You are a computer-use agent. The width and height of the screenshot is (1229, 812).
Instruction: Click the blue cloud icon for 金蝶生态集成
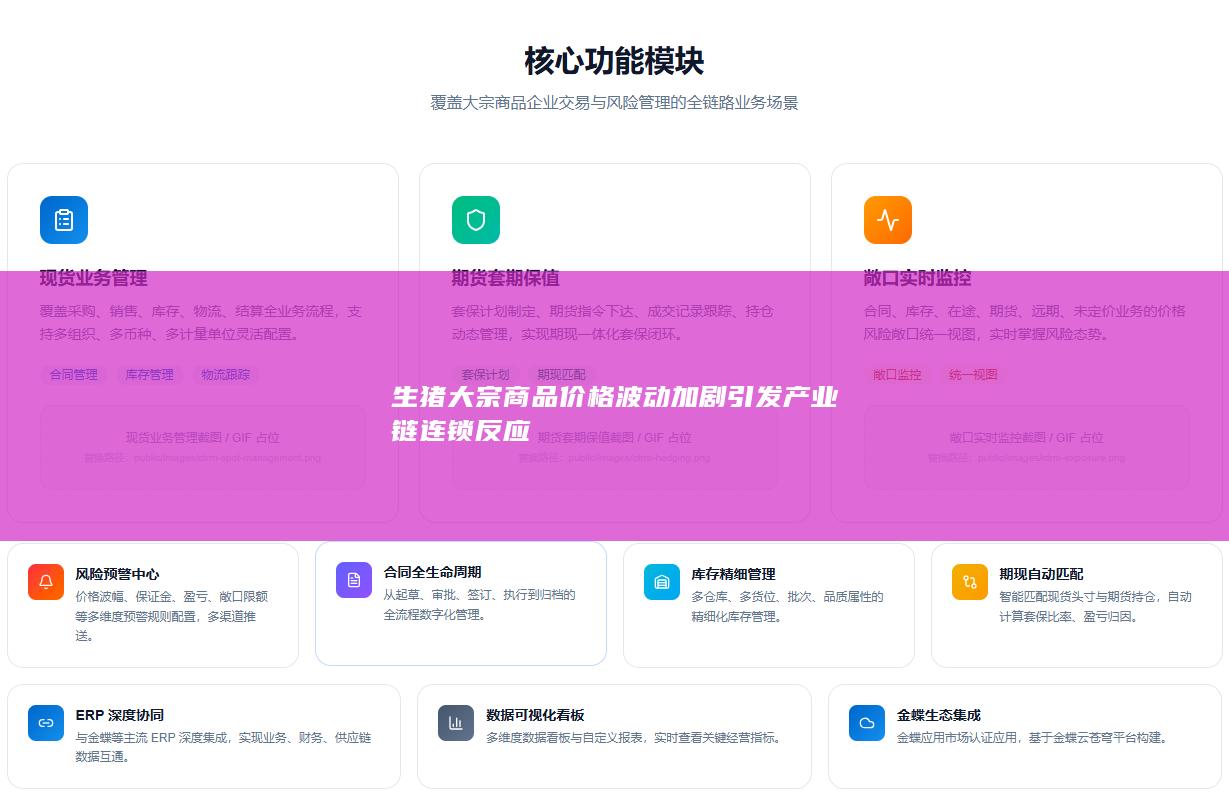pyautogui.click(x=867, y=723)
